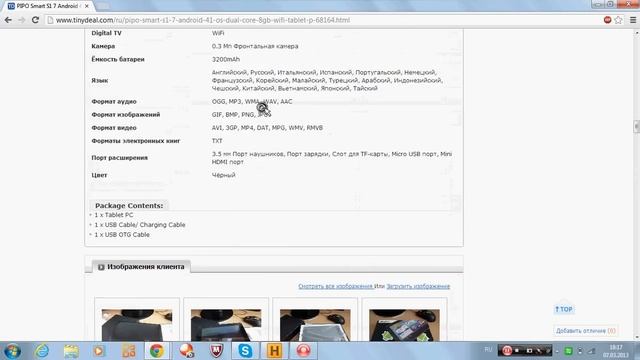Open the third customer image thumbnail
The width and height of the screenshot is (640, 360).
click(315, 325)
